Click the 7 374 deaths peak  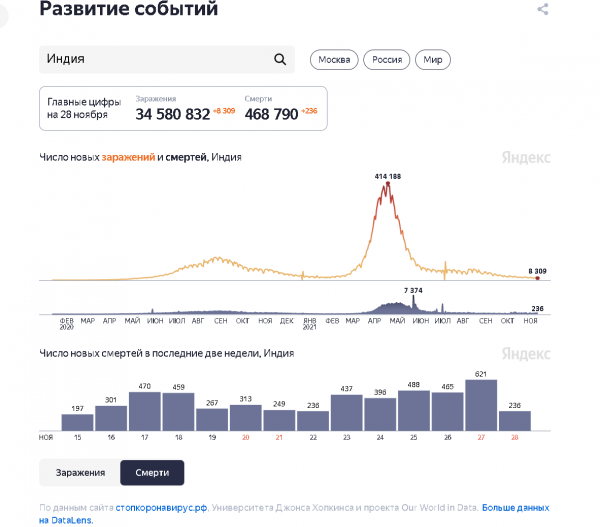(415, 298)
